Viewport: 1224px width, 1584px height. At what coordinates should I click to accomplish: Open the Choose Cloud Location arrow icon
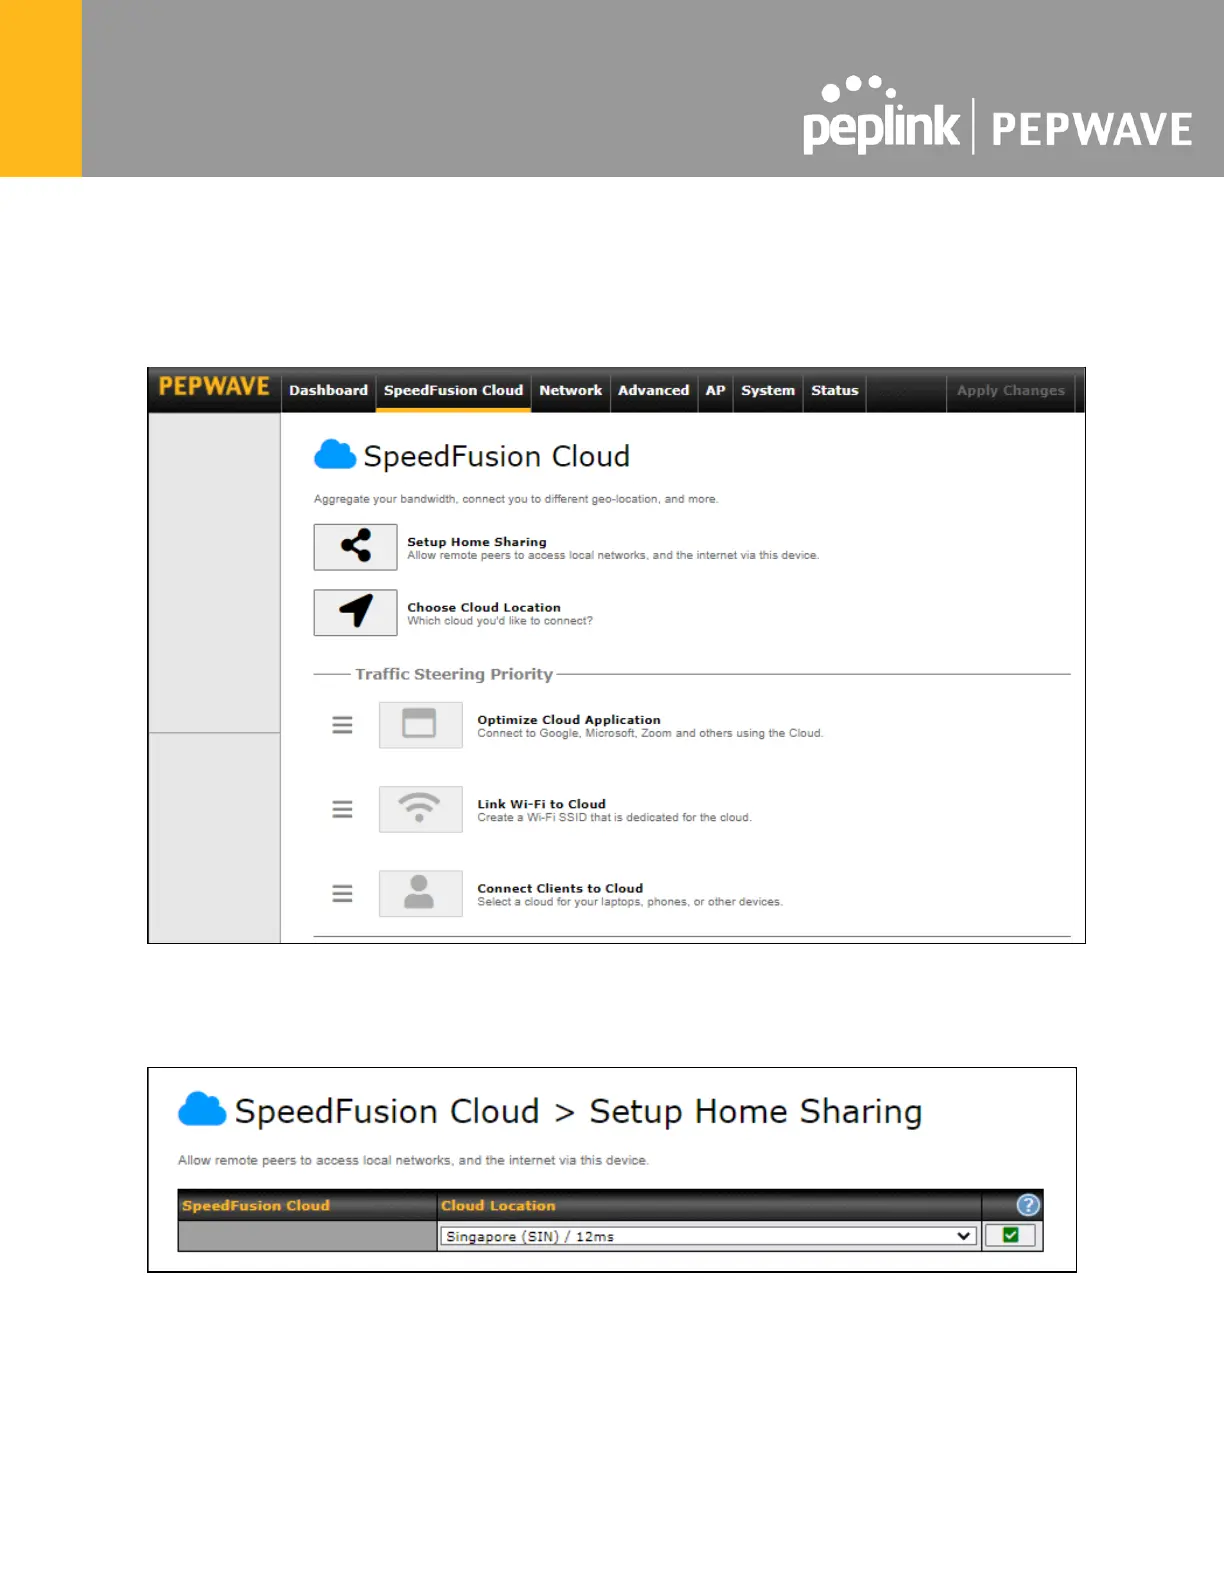pos(355,612)
